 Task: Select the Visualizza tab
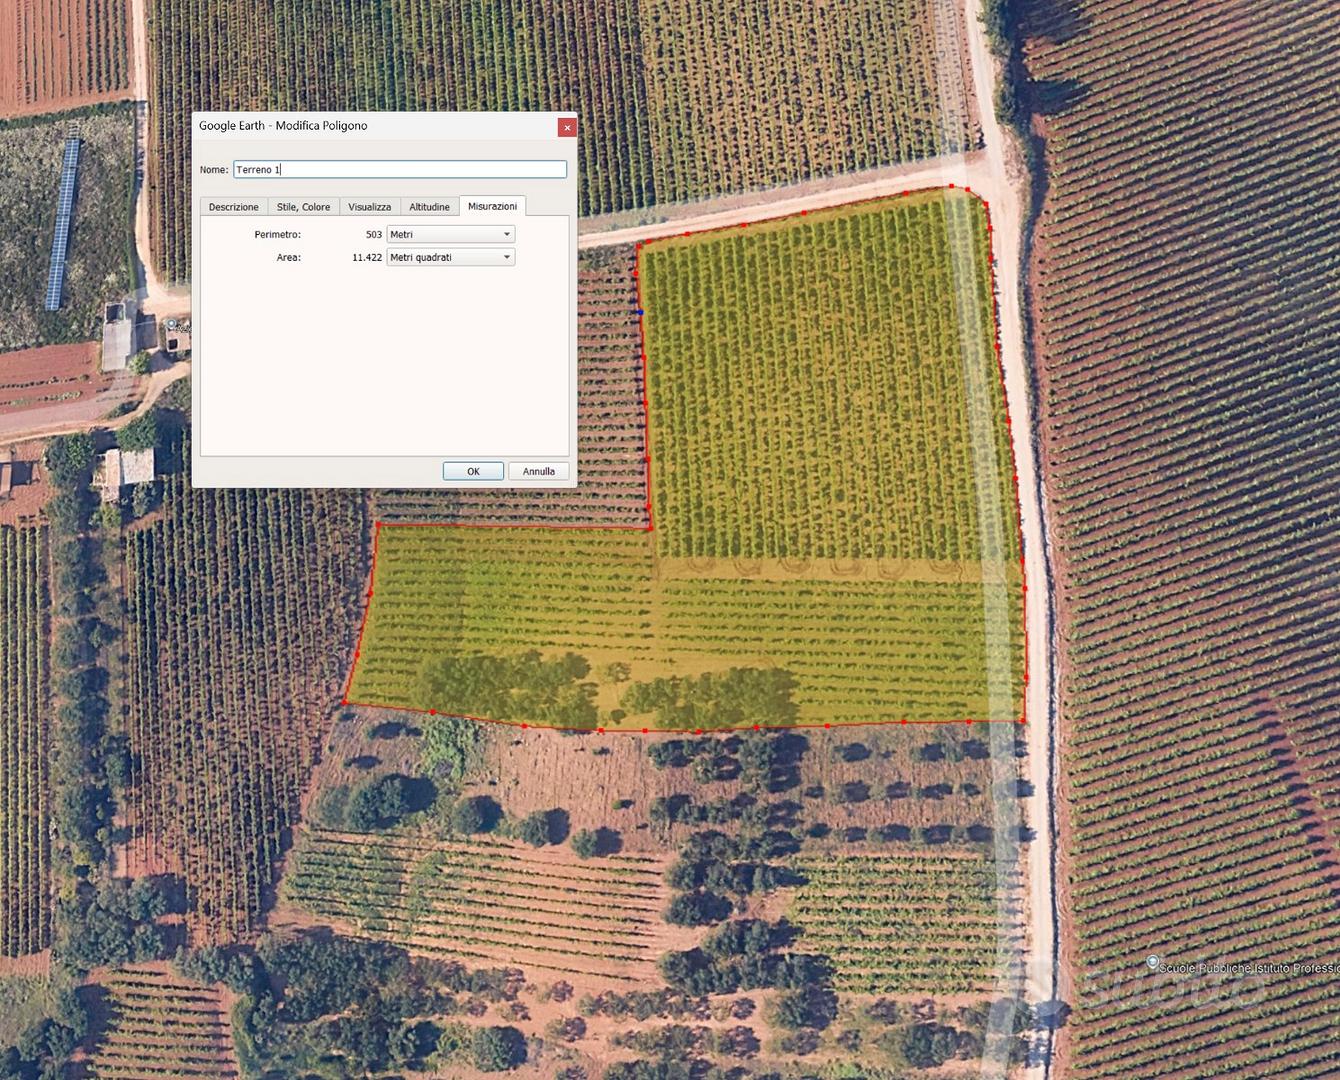(x=369, y=207)
